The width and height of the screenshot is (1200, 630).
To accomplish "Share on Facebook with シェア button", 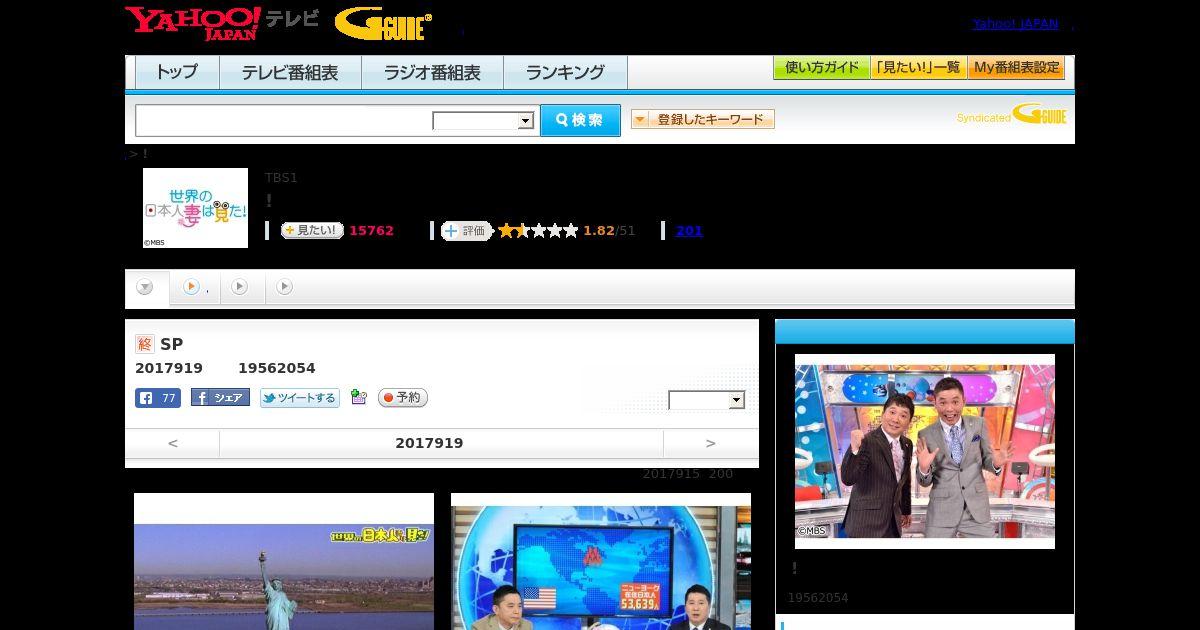I will pyautogui.click(x=220, y=398).
